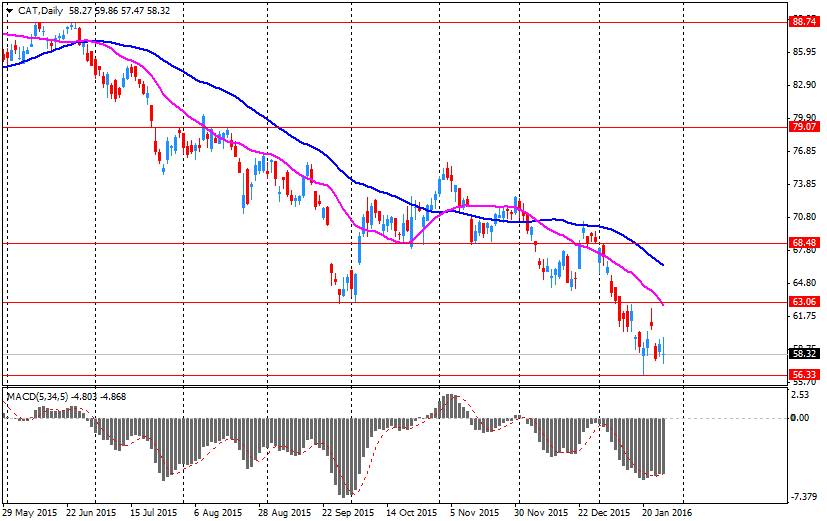Click the 15 Jul 2015 date label
The image size is (827, 521).
click(153, 513)
